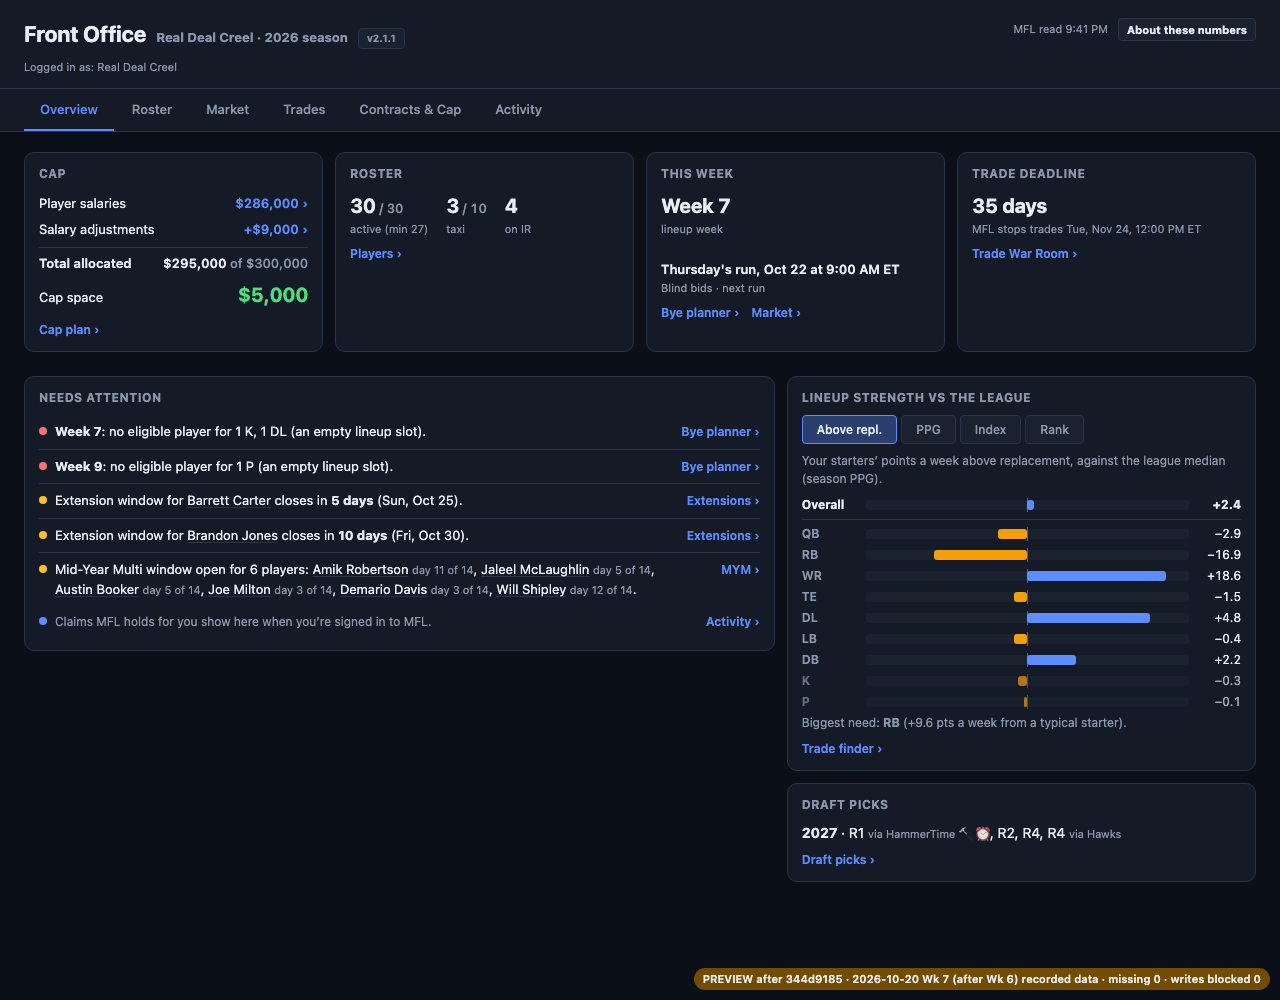Viewport: 1280px width, 1000px height.
Task: Switch to the Activity tab
Action: 518,110
